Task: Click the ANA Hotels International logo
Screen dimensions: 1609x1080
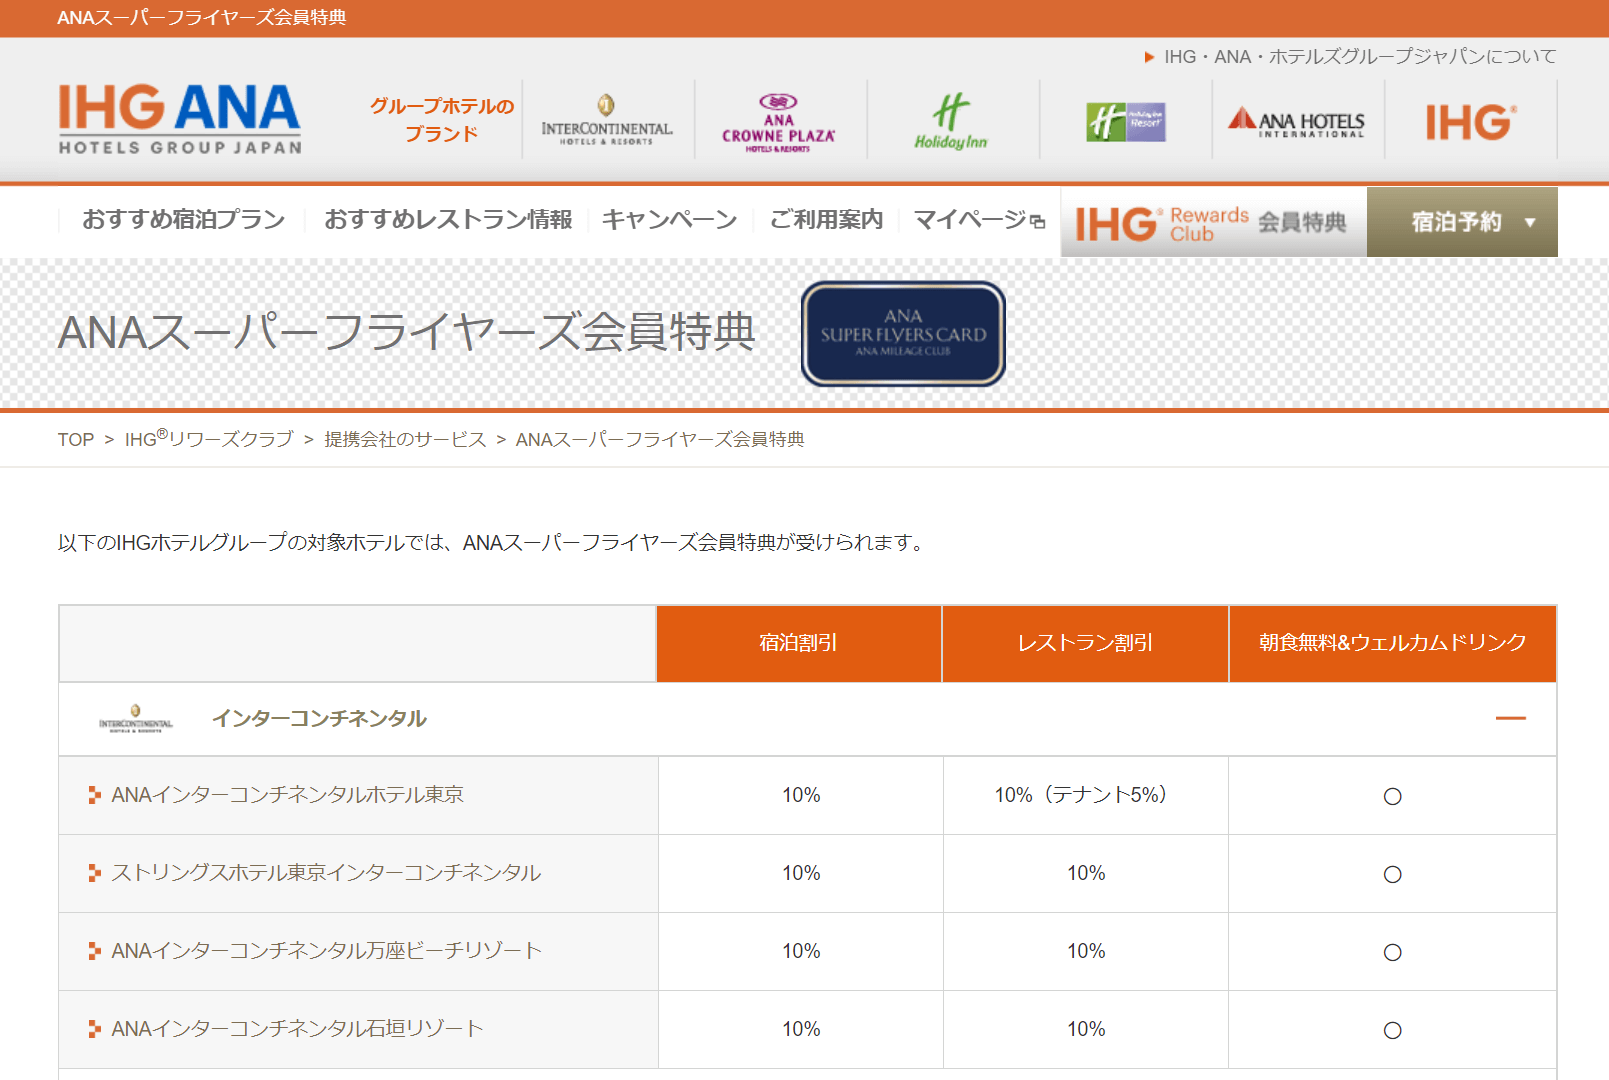Action: pos(1297,122)
